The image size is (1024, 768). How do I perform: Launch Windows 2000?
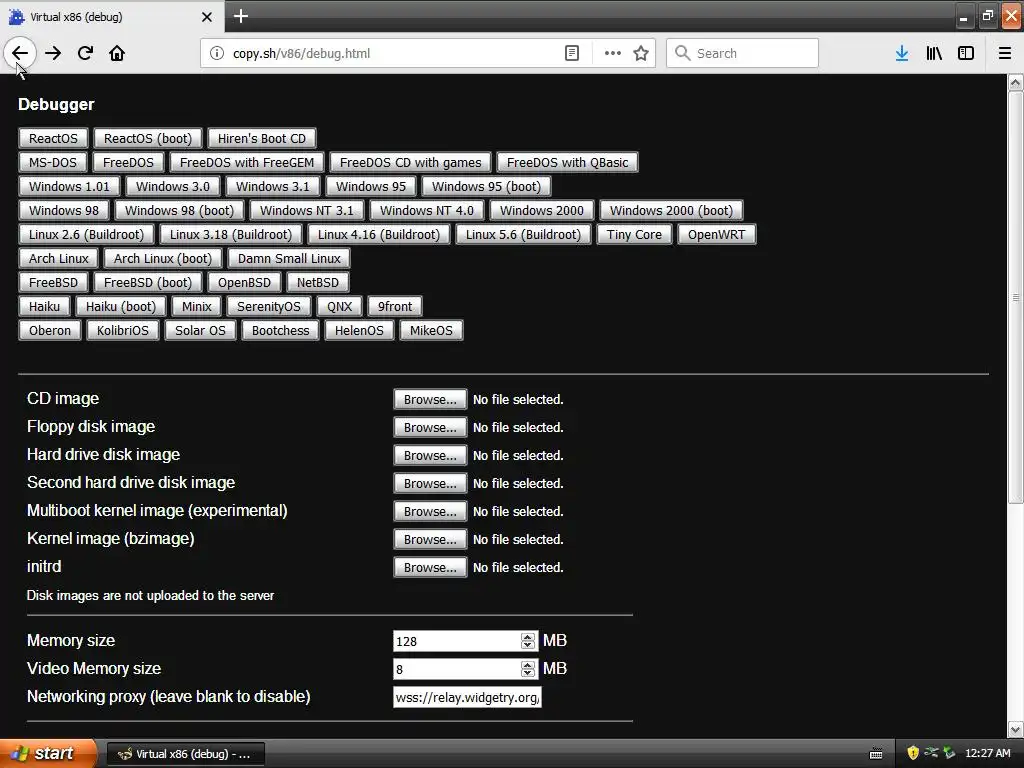[x=541, y=211]
